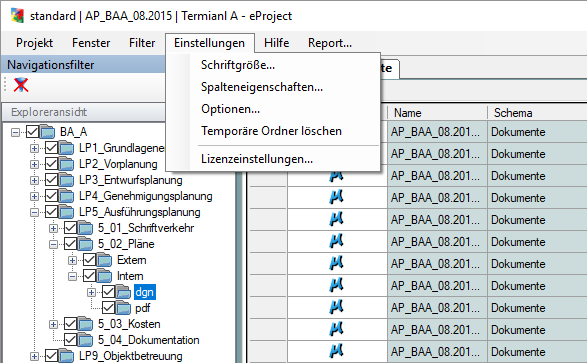Click the 5_03_Kosten folder icon

(x=86, y=324)
